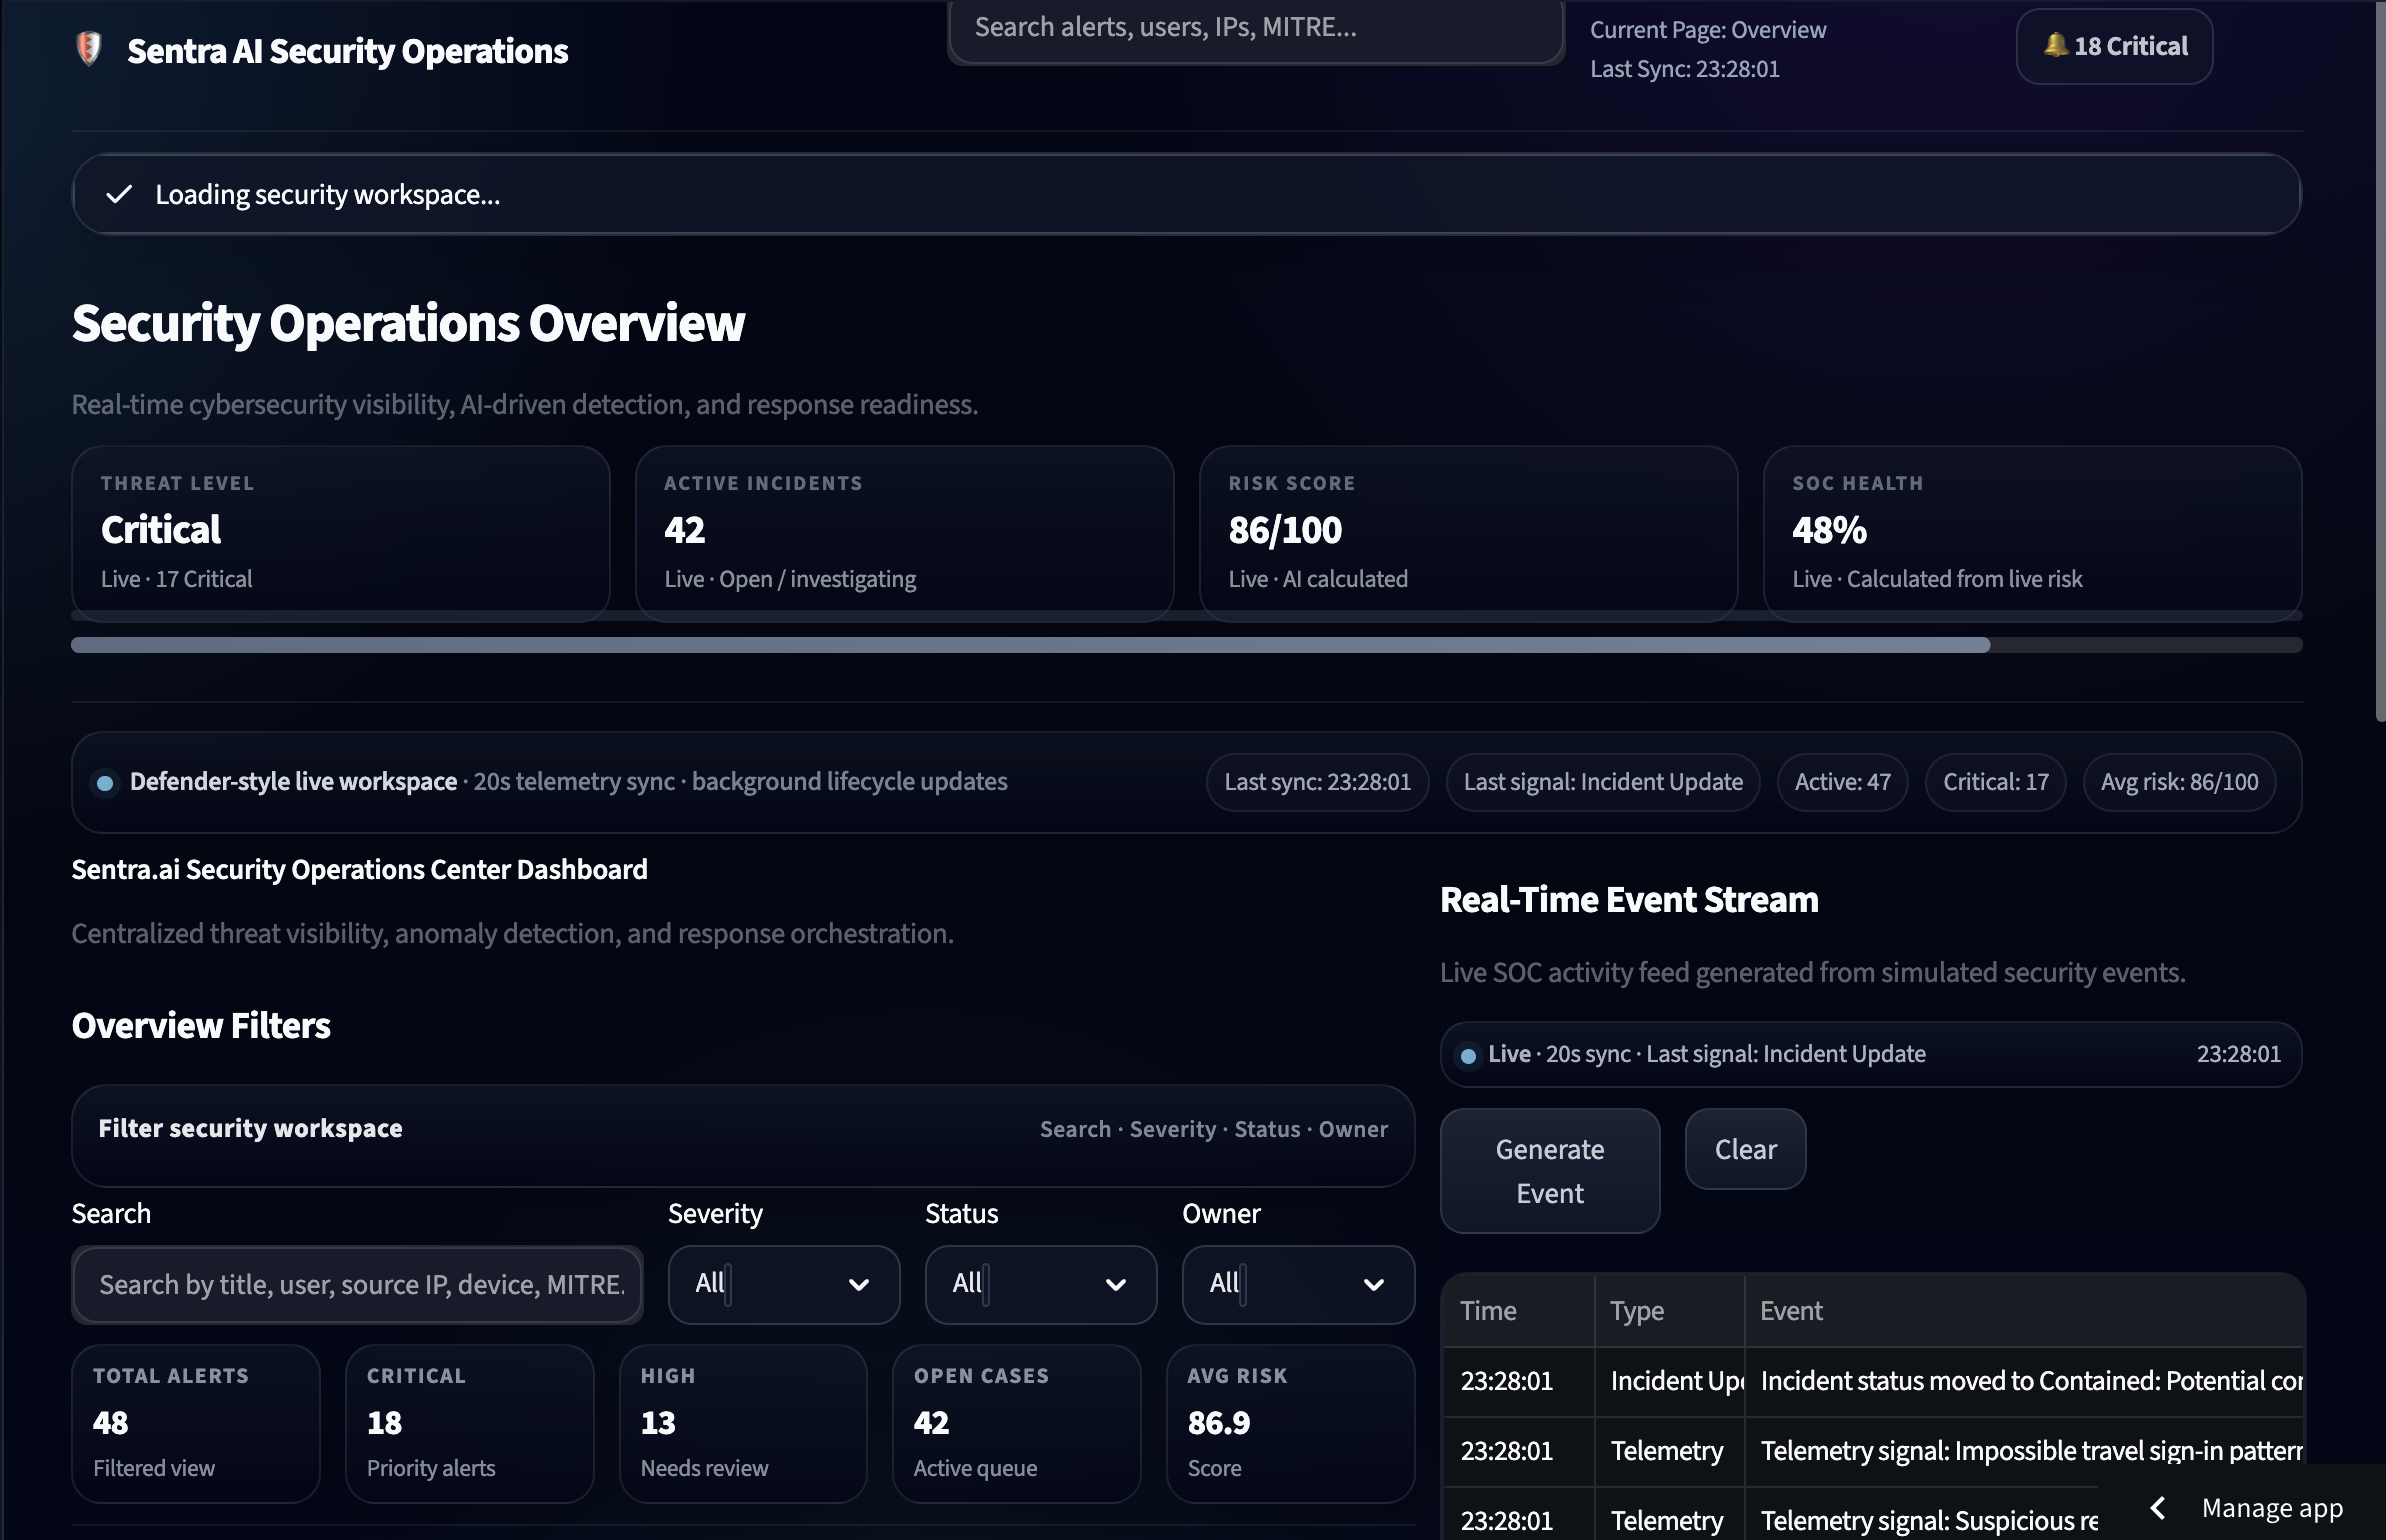
Task: Click the Total Alerts 48 stat card
Action: [x=196, y=1423]
